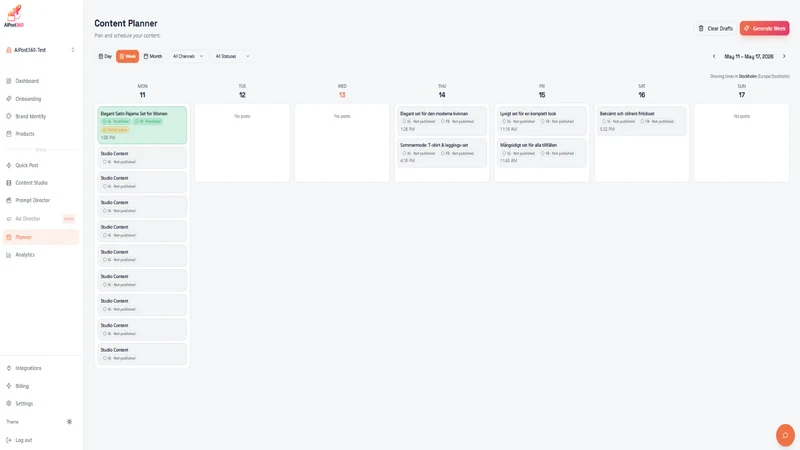Click the Ad Director megaphone icon

click(9, 219)
